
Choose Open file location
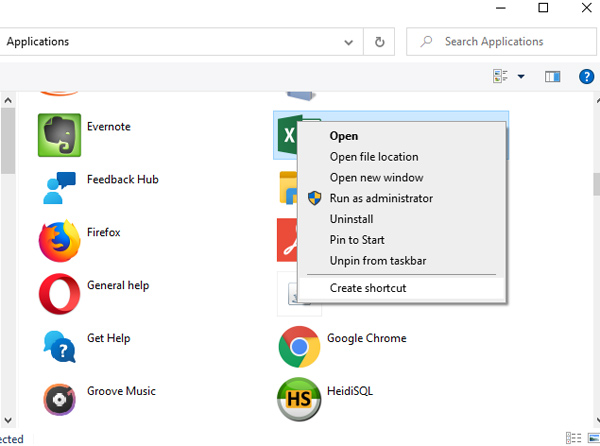[x=401, y=157]
